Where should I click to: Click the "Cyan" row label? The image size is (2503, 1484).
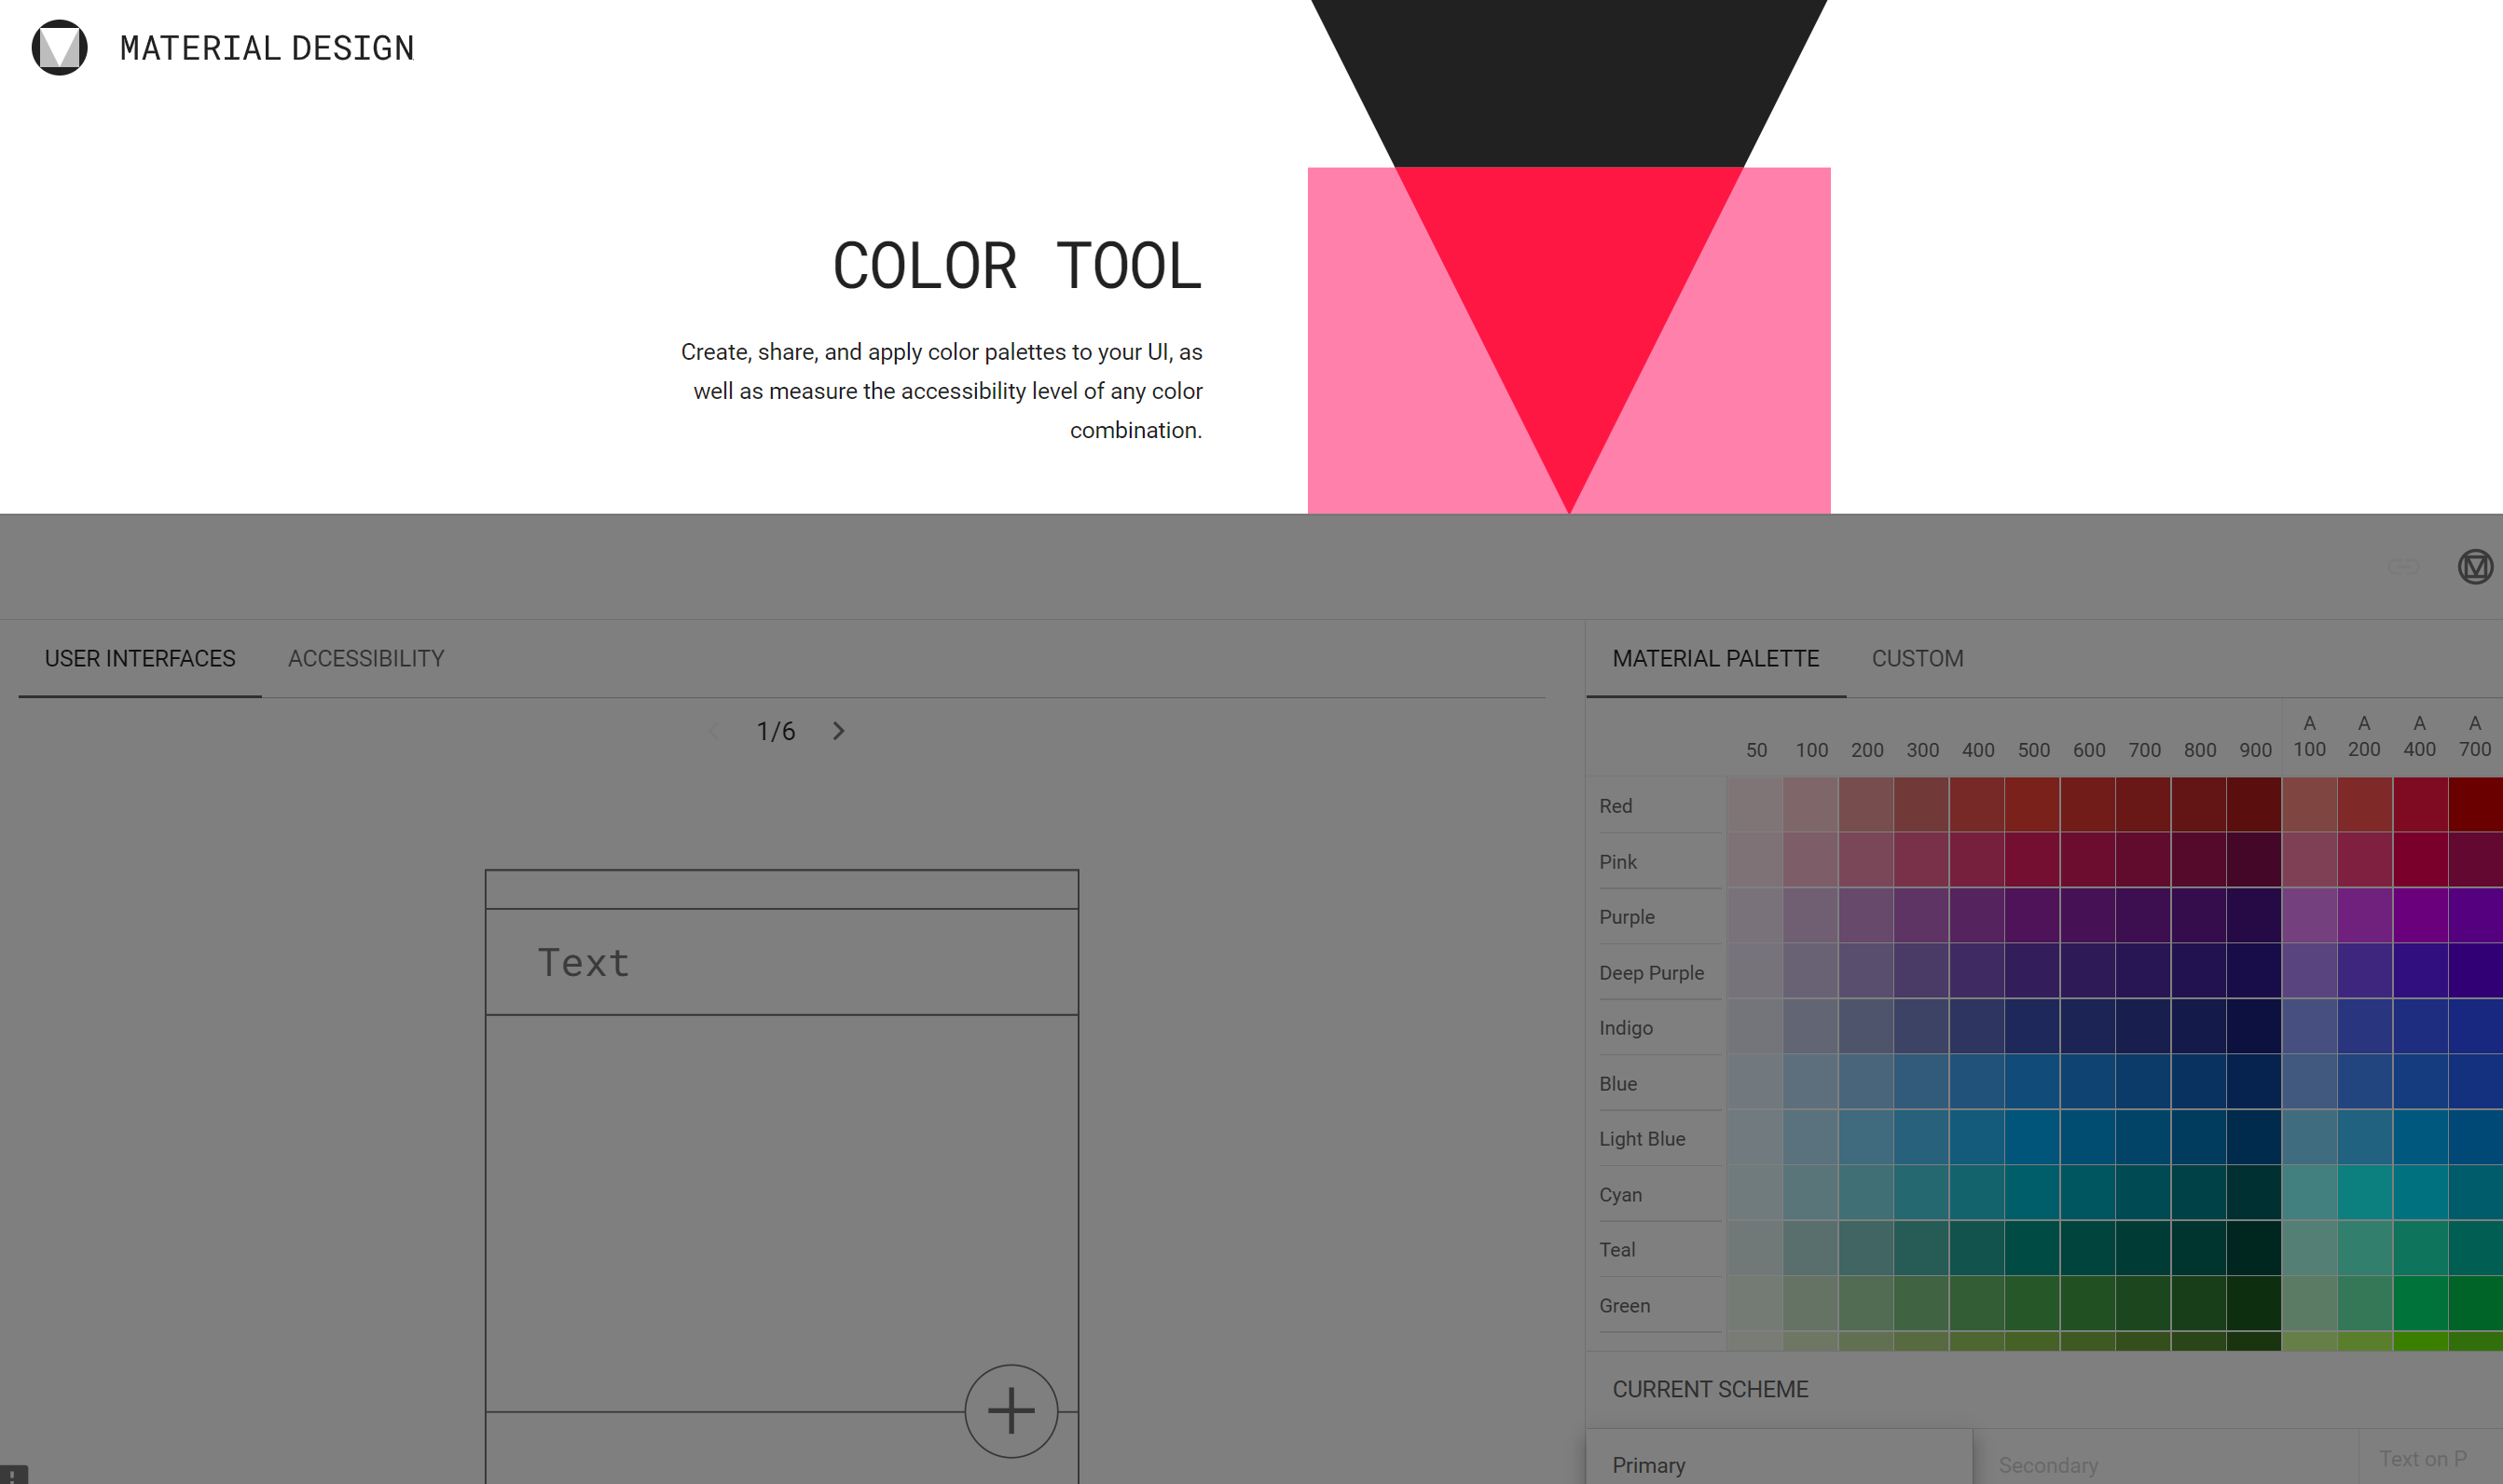pos(1620,1195)
